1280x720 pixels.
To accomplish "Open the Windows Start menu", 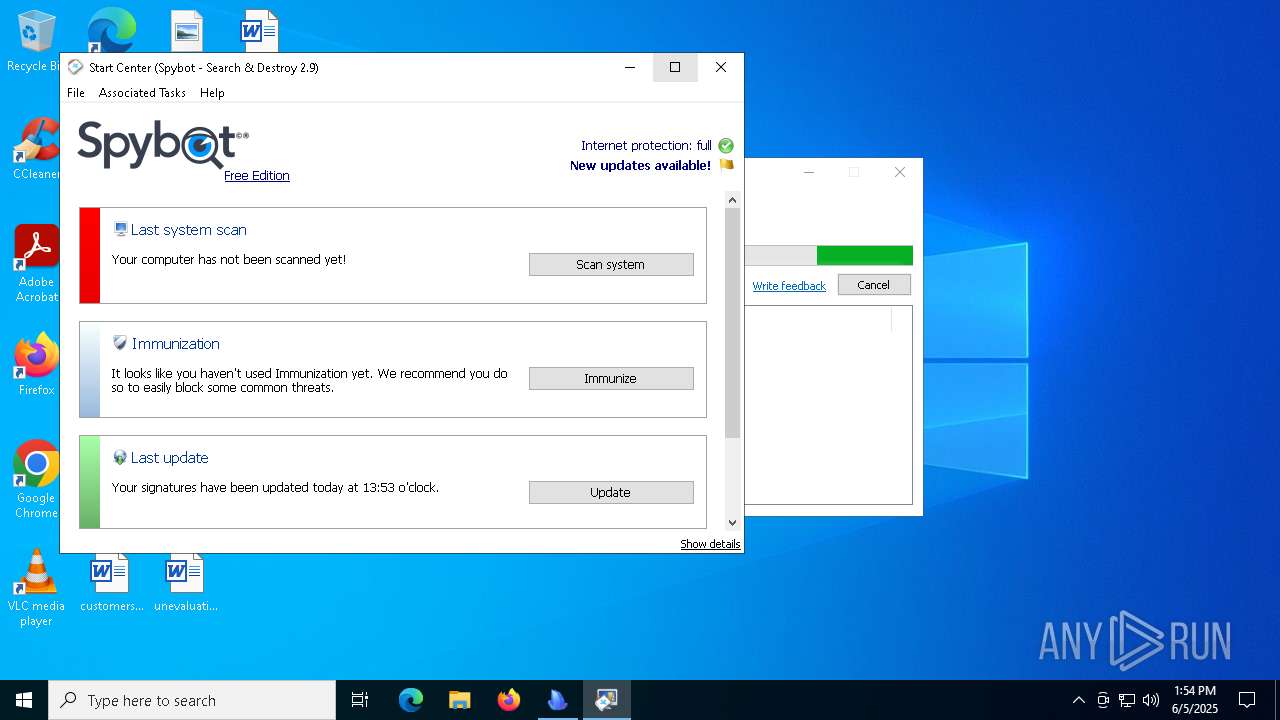I will click(24, 700).
